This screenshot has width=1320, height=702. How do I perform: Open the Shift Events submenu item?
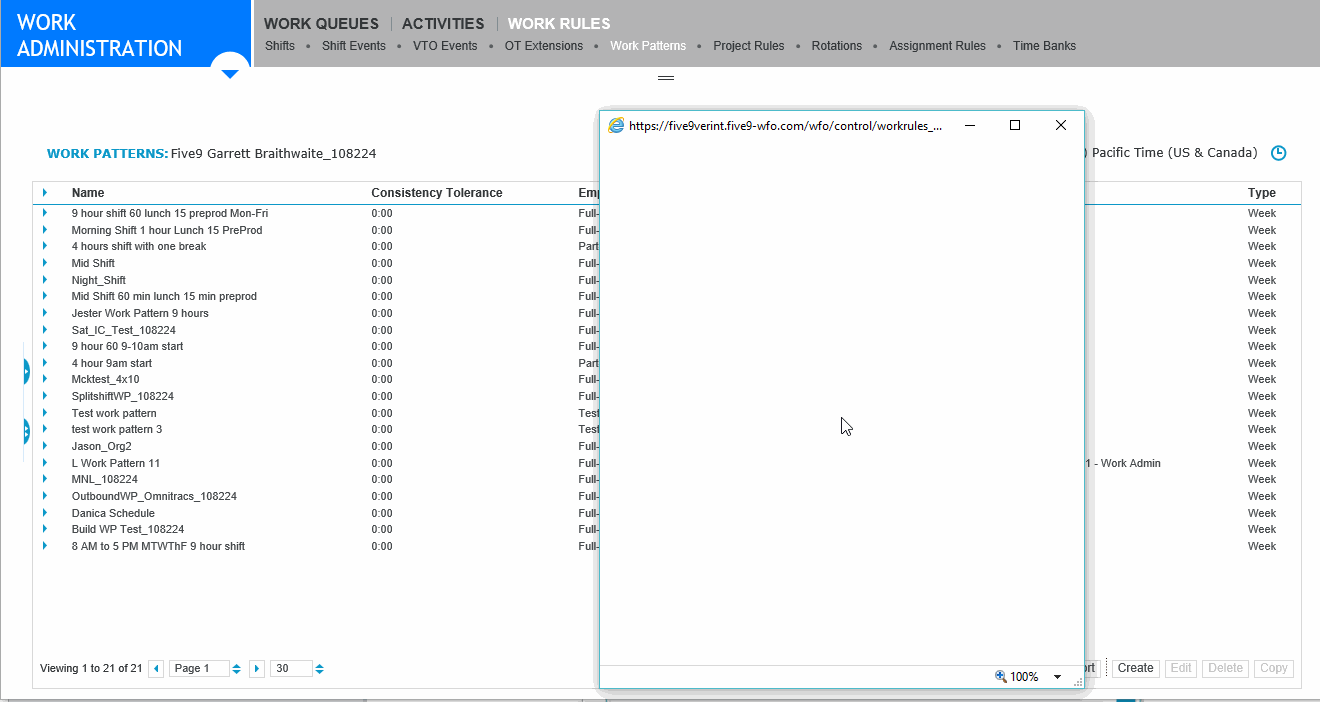tap(354, 46)
